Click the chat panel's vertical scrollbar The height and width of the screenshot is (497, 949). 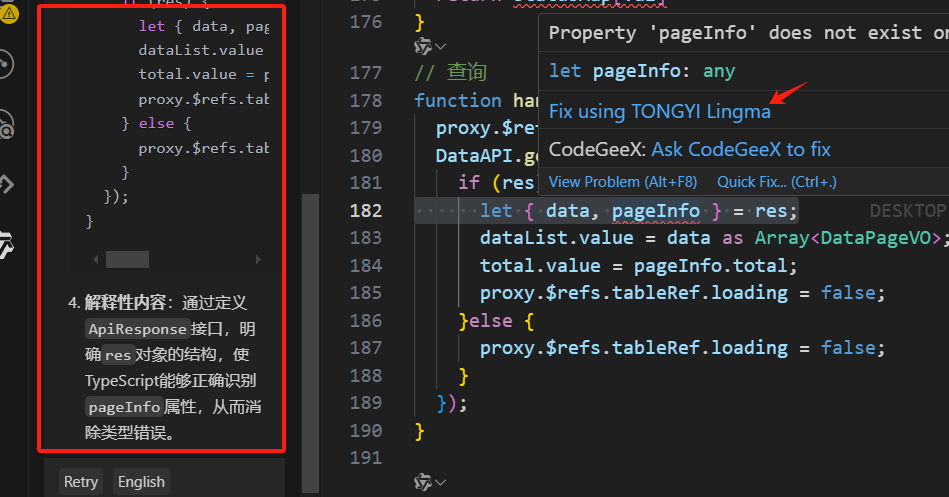(310, 343)
